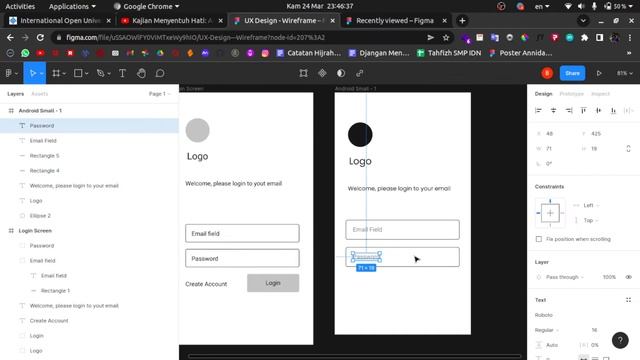Screen dimensions: 640x360
Task: Select the Pen tool
Action: [100, 73]
